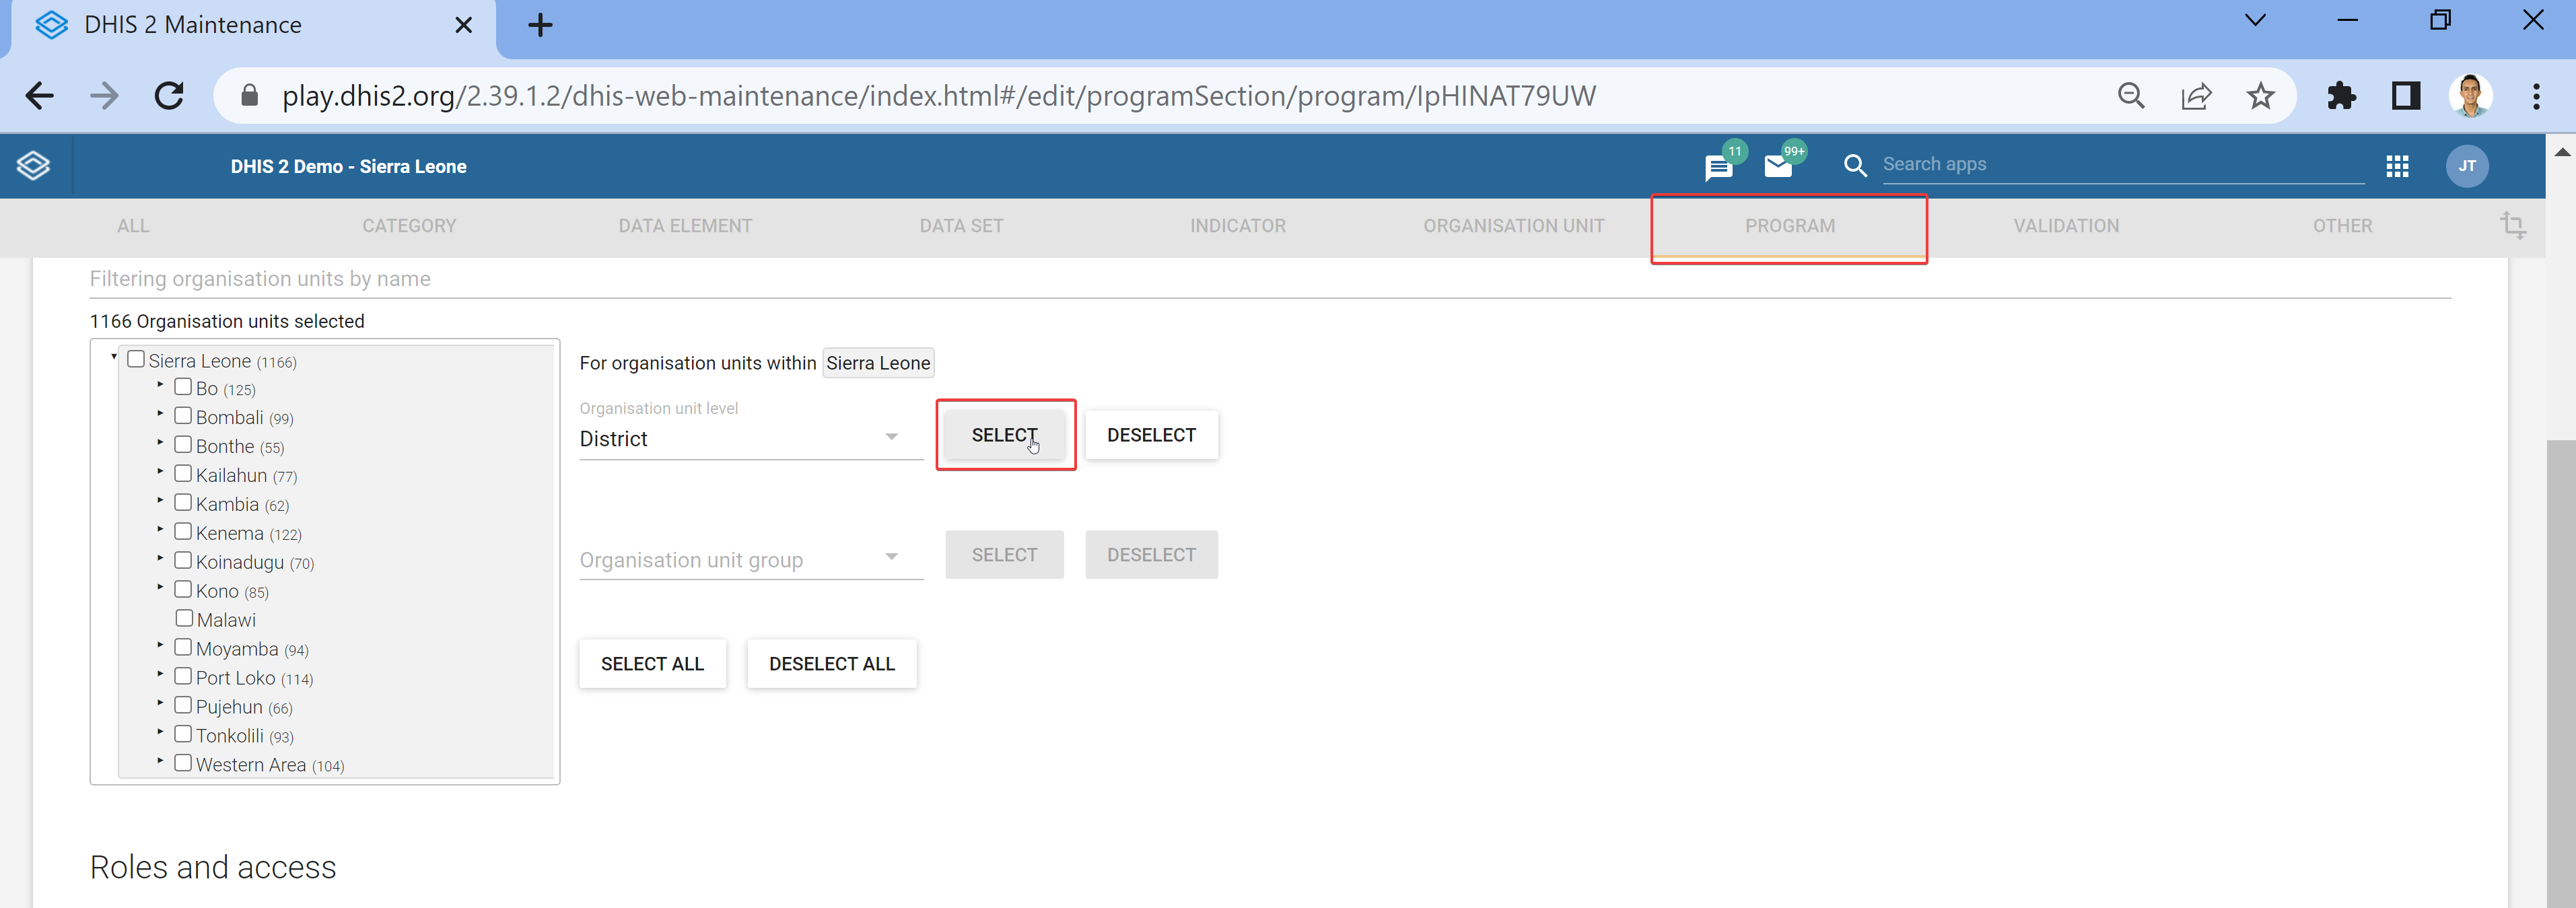Check the Kambia checkbox
Image resolution: width=2576 pixels, height=908 pixels.
[x=183, y=503]
